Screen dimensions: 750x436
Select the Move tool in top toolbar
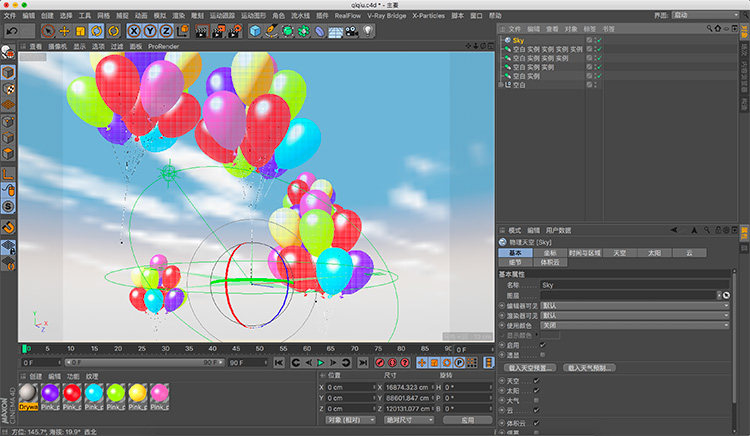click(64, 31)
